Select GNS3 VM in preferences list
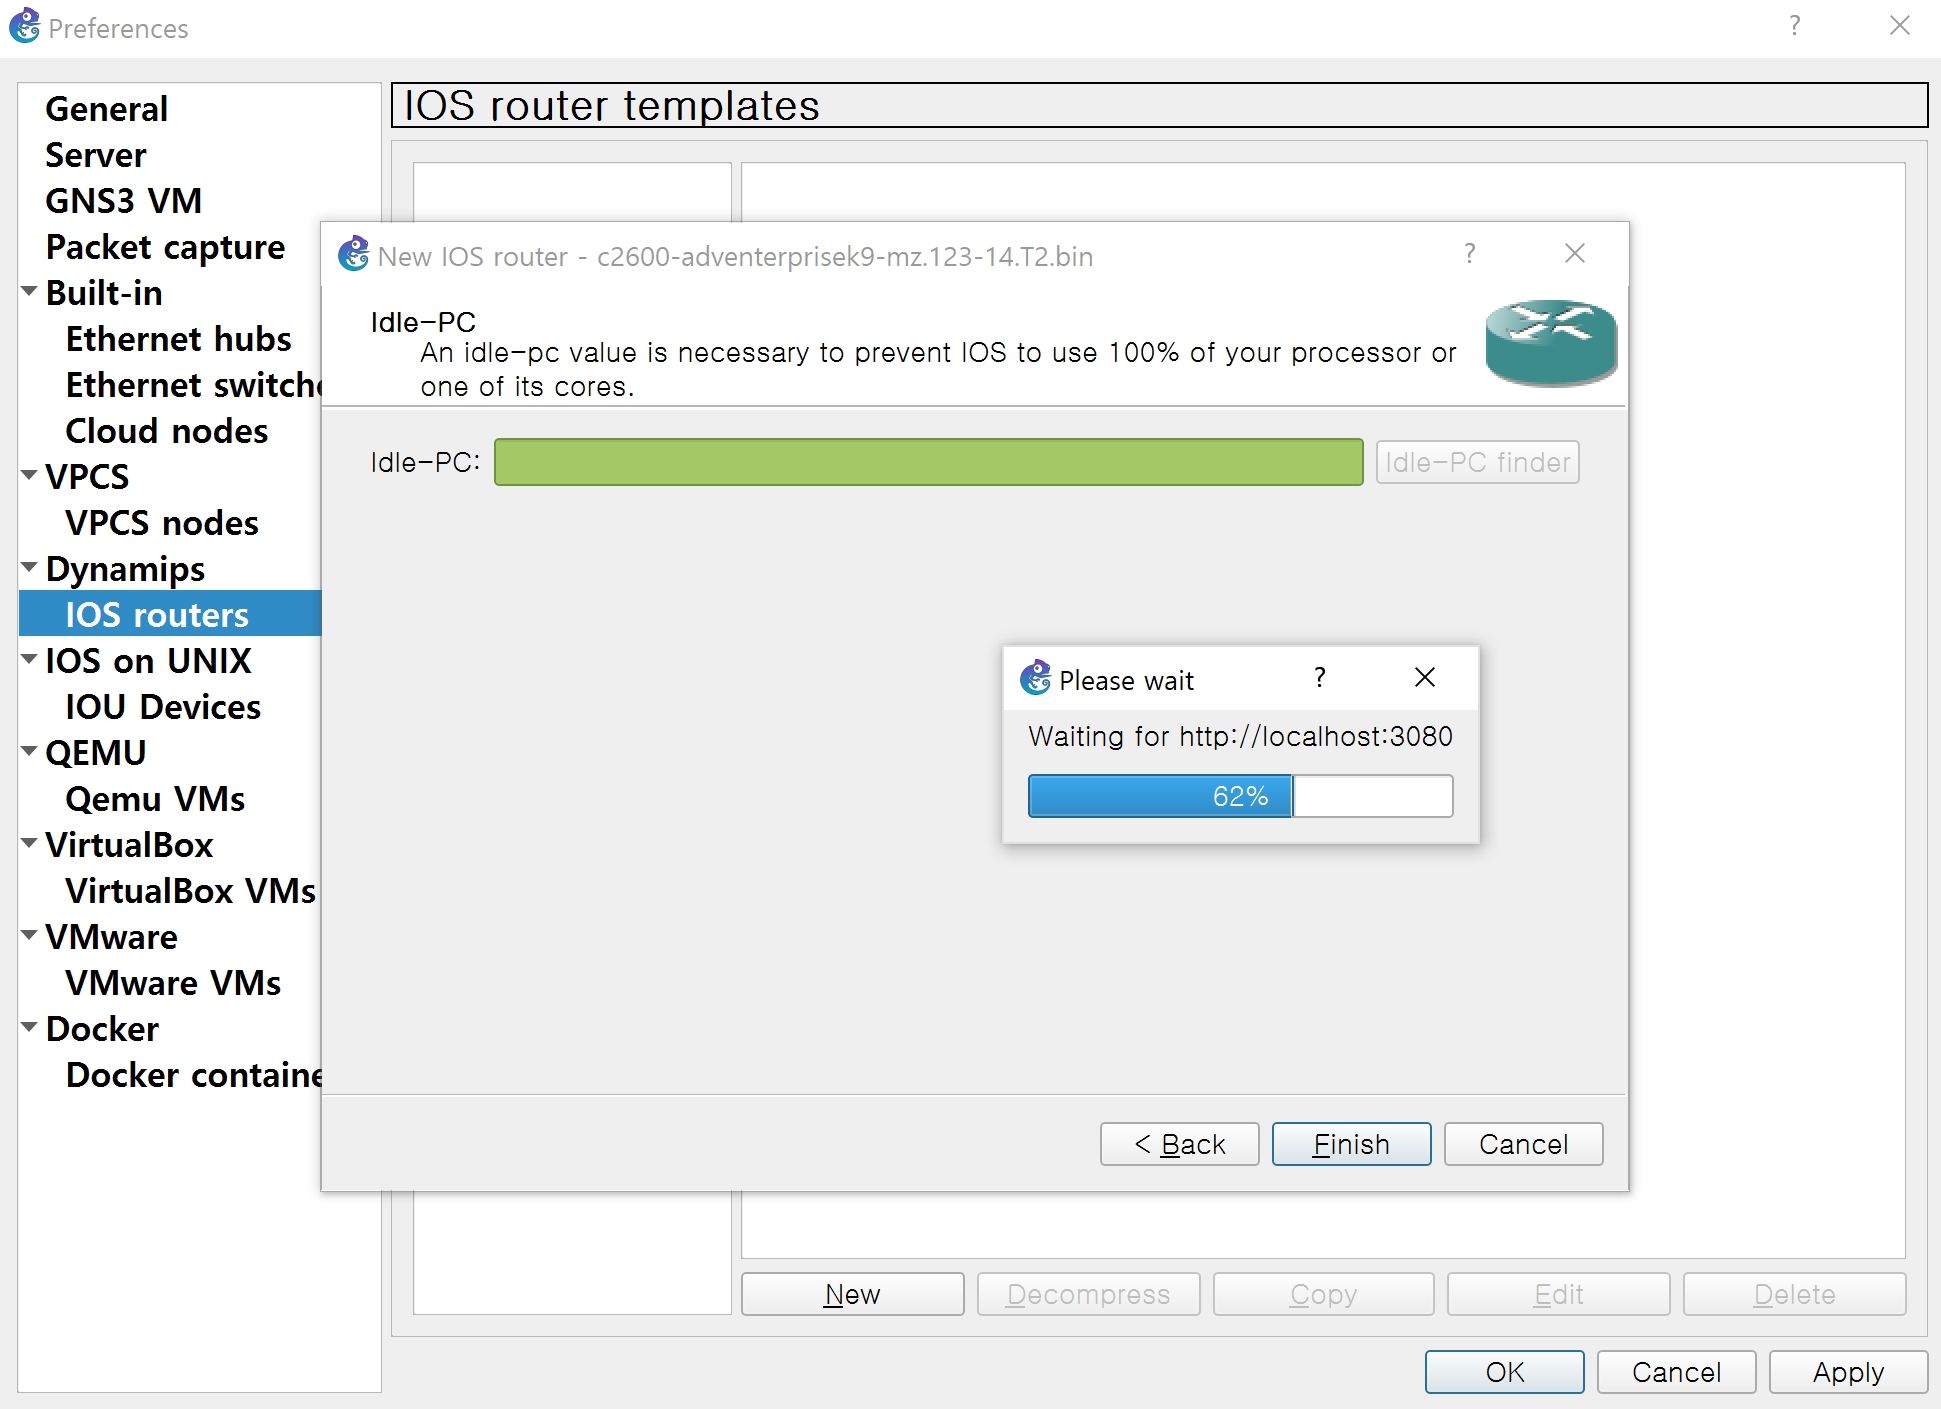This screenshot has height=1409, width=1941. click(x=124, y=201)
